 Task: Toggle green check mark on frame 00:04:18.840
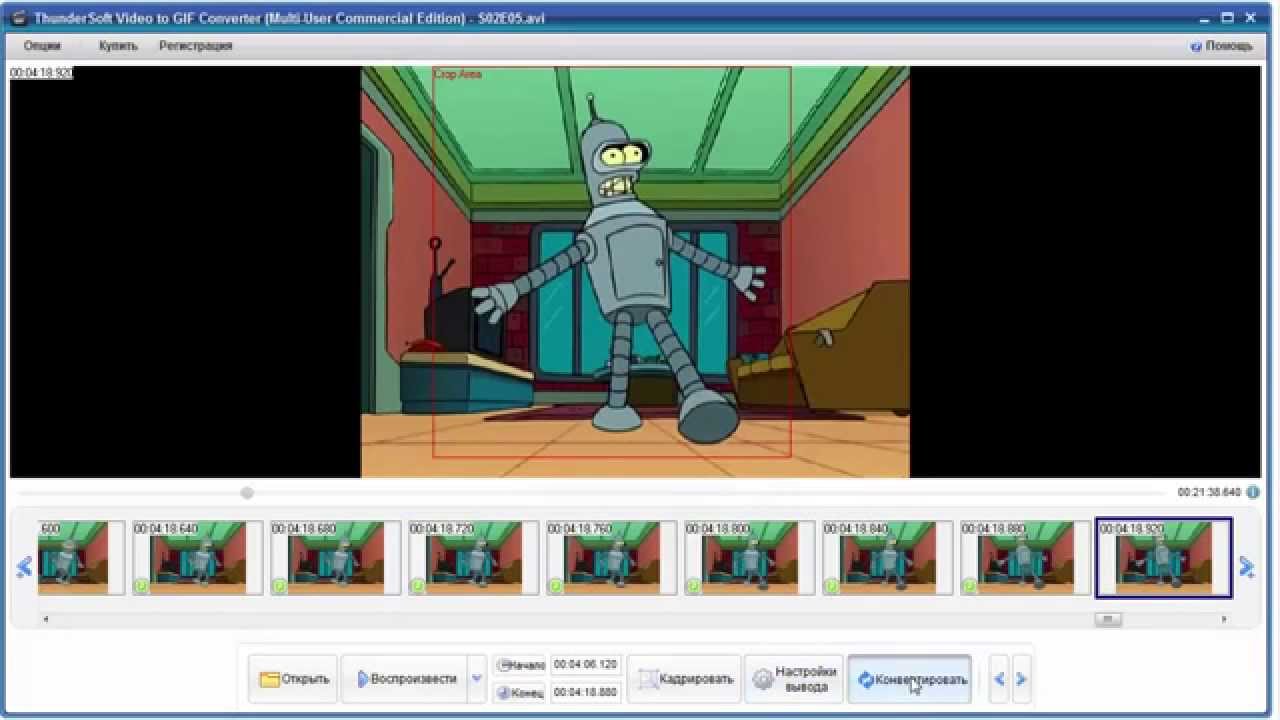click(831, 586)
